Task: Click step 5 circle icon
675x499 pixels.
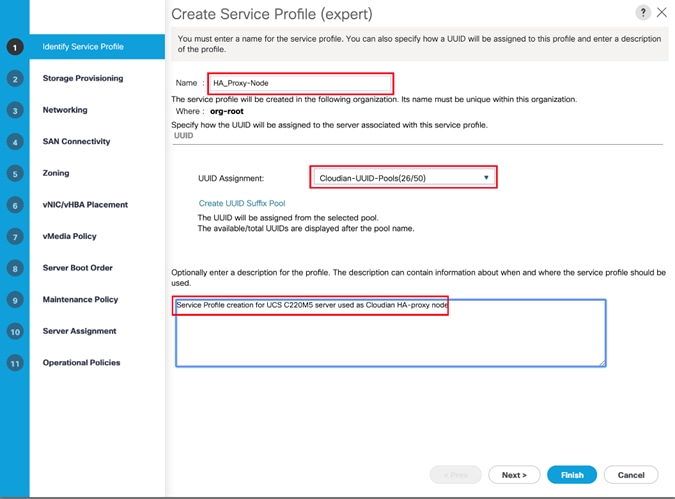Action: (x=15, y=174)
